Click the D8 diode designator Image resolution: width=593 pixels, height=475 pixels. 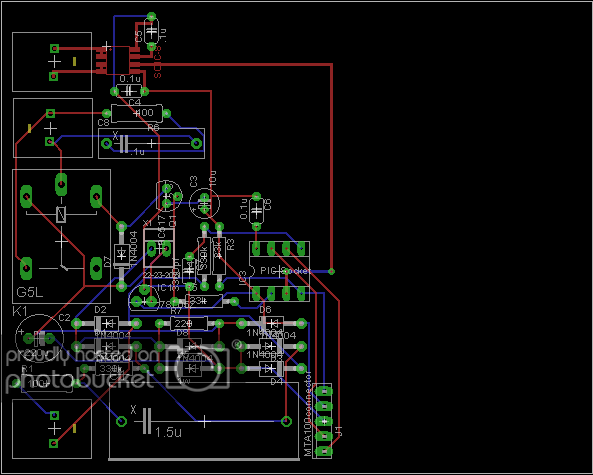[x=182, y=333]
